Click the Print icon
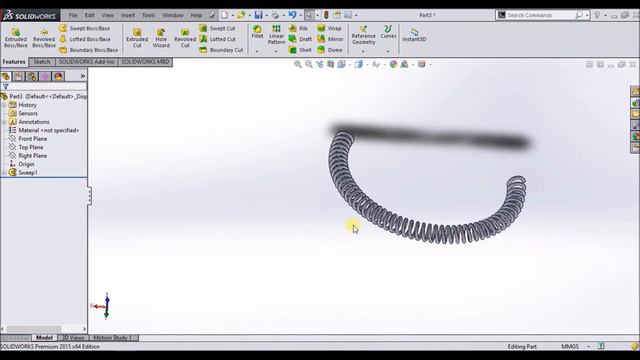 click(x=276, y=15)
